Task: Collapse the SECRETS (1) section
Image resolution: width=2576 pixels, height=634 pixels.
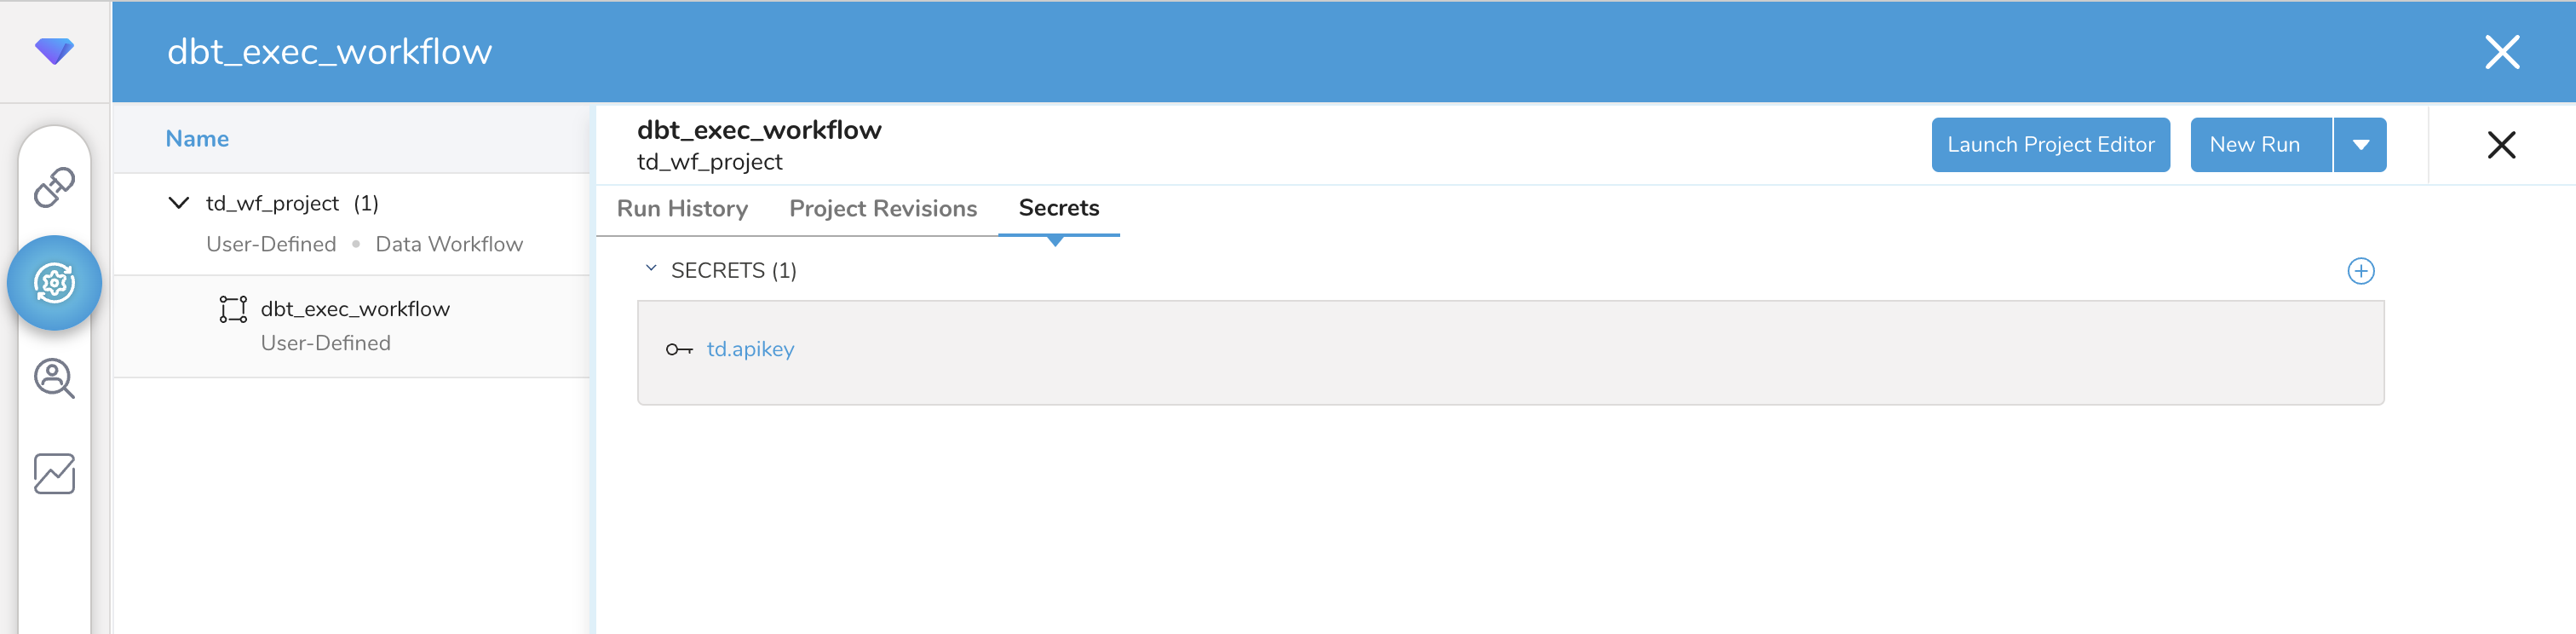Action: pyautogui.click(x=651, y=269)
